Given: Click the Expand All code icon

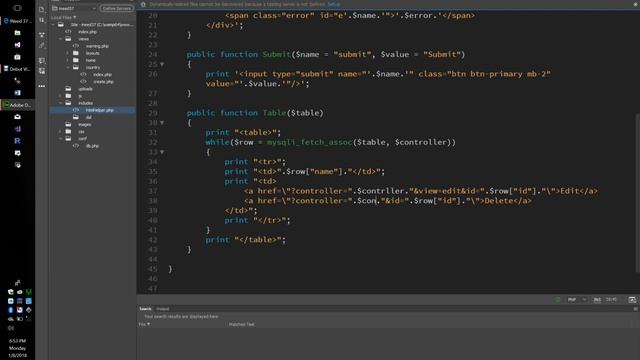Looking at the screenshot, I should pos(42,60).
